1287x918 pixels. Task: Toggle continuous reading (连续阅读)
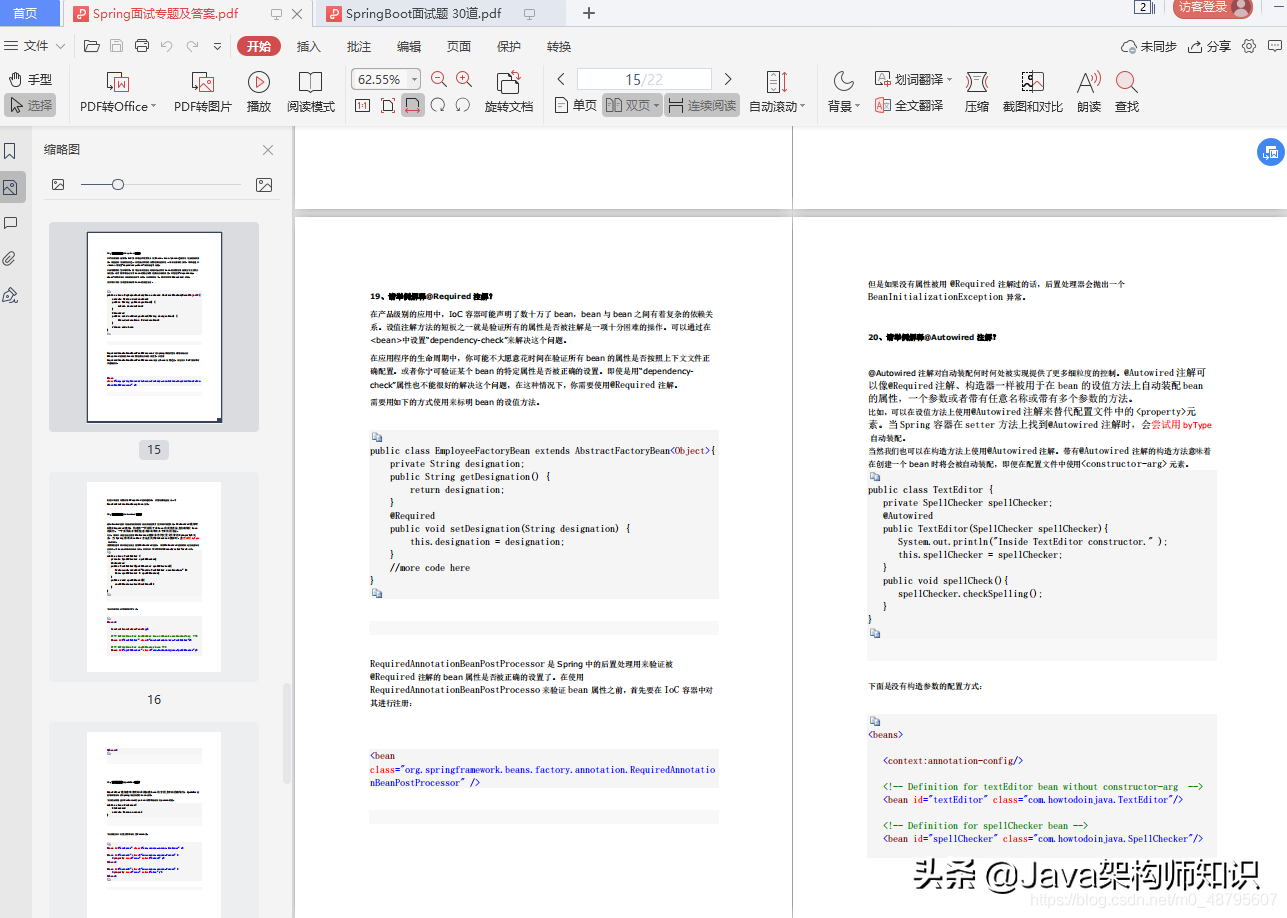click(x=702, y=105)
